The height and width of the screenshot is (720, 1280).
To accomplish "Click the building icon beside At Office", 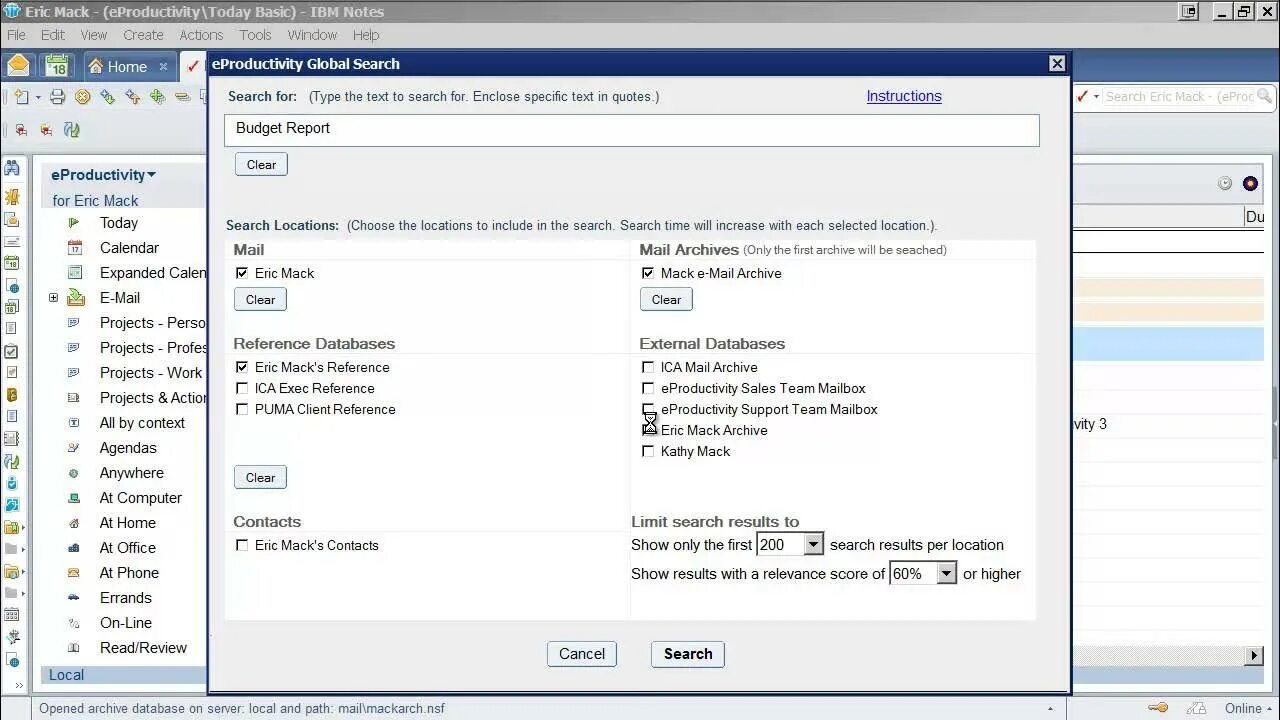I will [74, 548].
